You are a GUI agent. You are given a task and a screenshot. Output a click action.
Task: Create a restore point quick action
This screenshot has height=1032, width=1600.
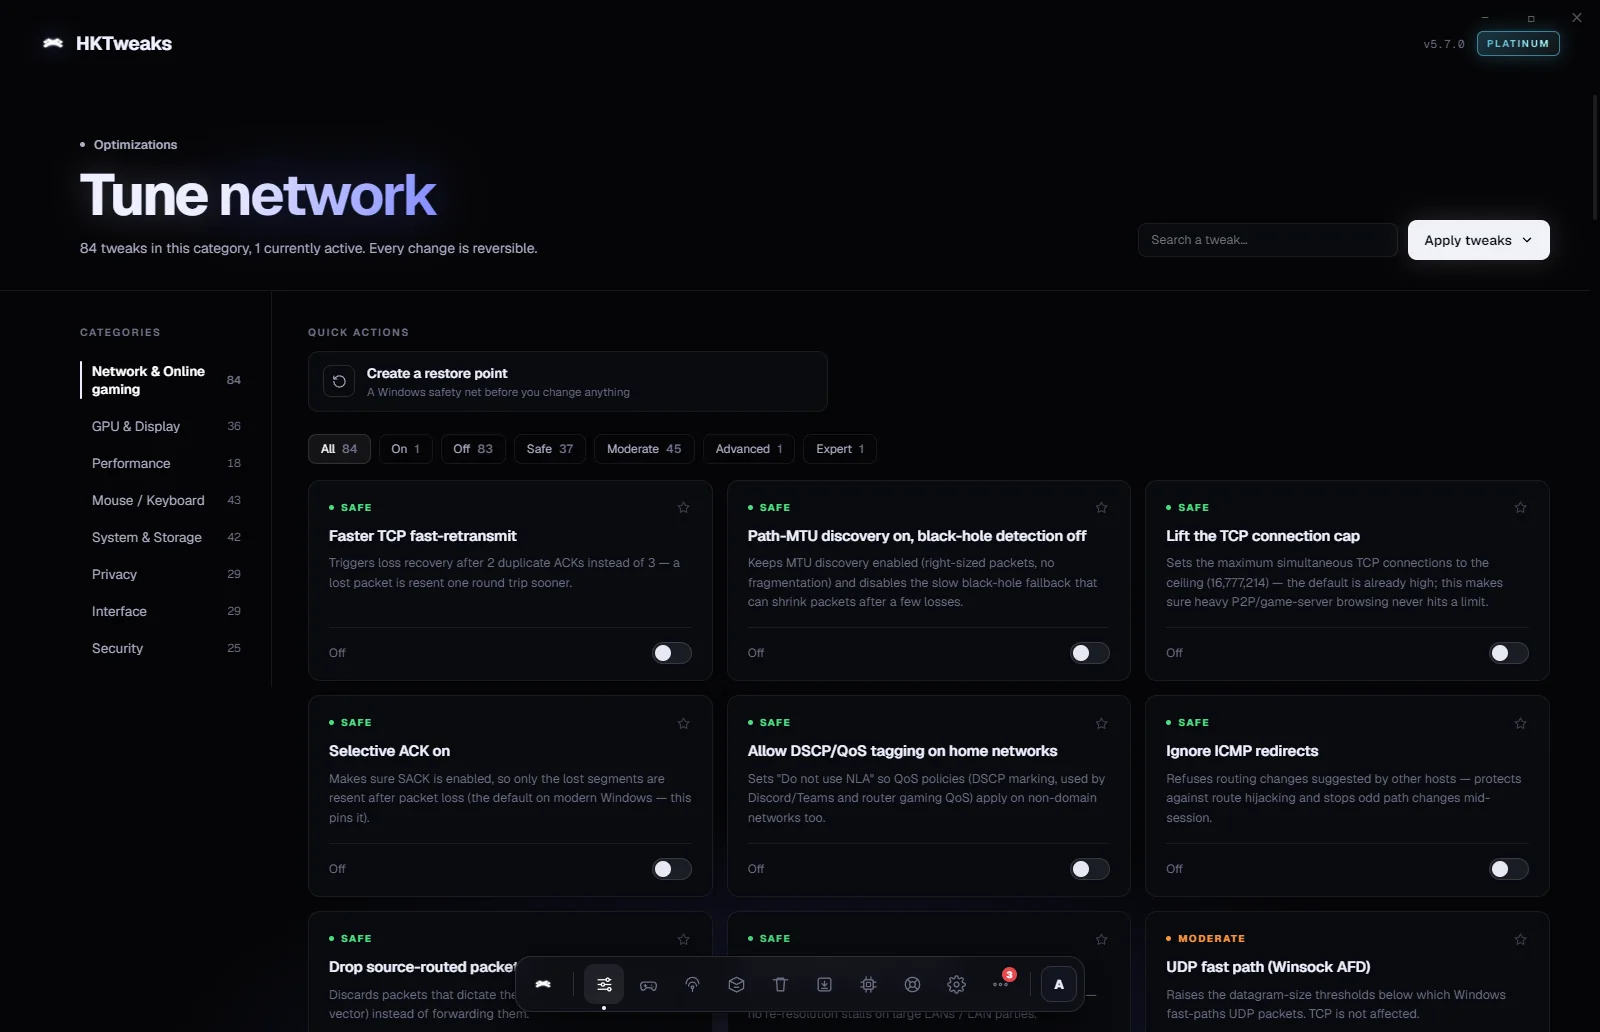tap(567, 381)
